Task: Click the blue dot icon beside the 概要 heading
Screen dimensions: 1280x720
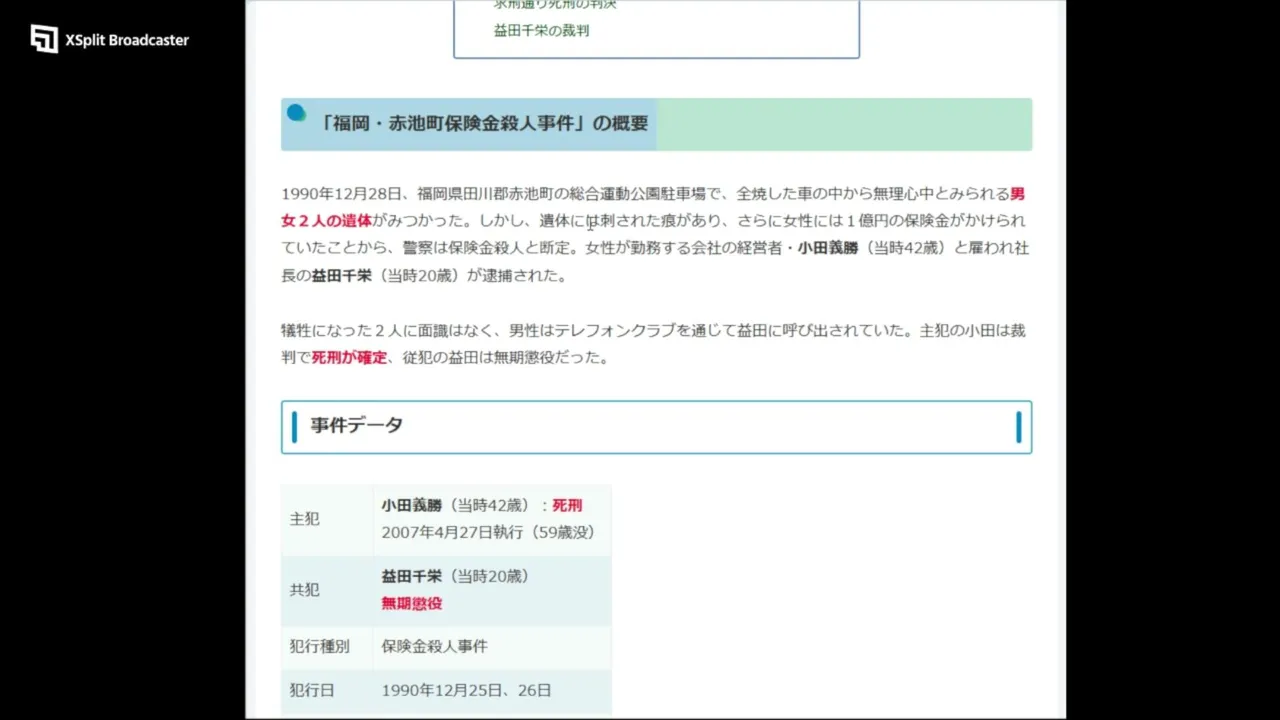Action: [296, 113]
